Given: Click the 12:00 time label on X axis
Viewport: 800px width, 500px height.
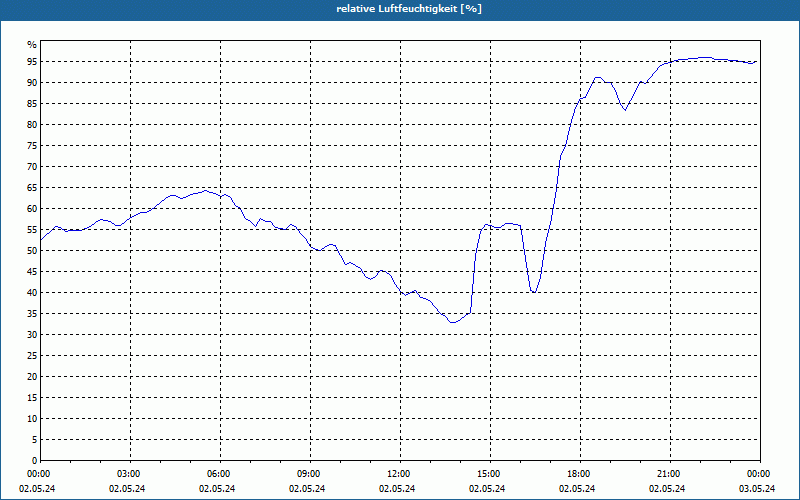Looking at the screenshot, I should coord(400,474).
